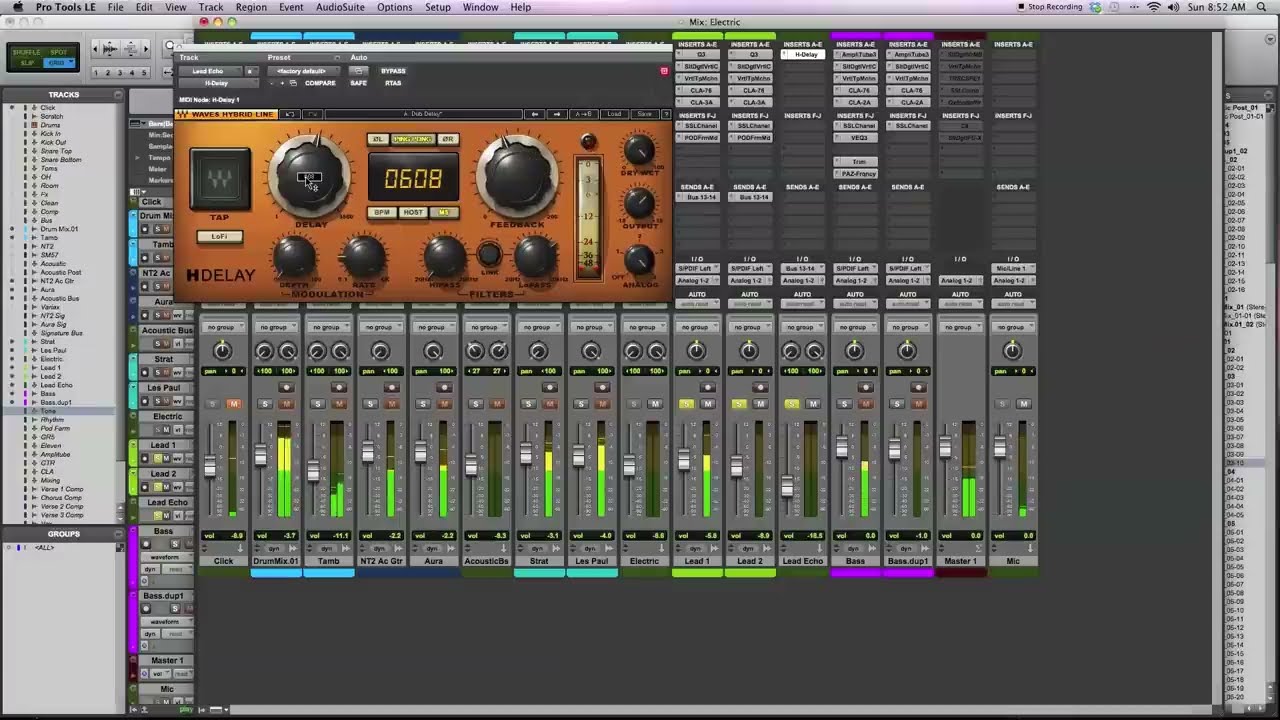Click the A→B copy button

[586, 114]
